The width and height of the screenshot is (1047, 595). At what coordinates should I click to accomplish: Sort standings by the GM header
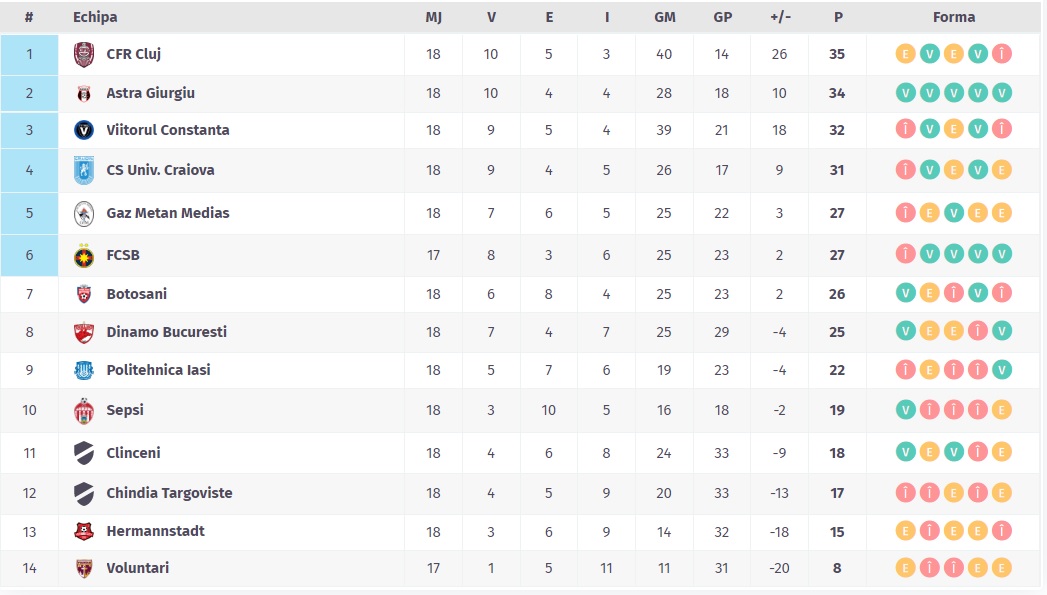pos(664,17)
